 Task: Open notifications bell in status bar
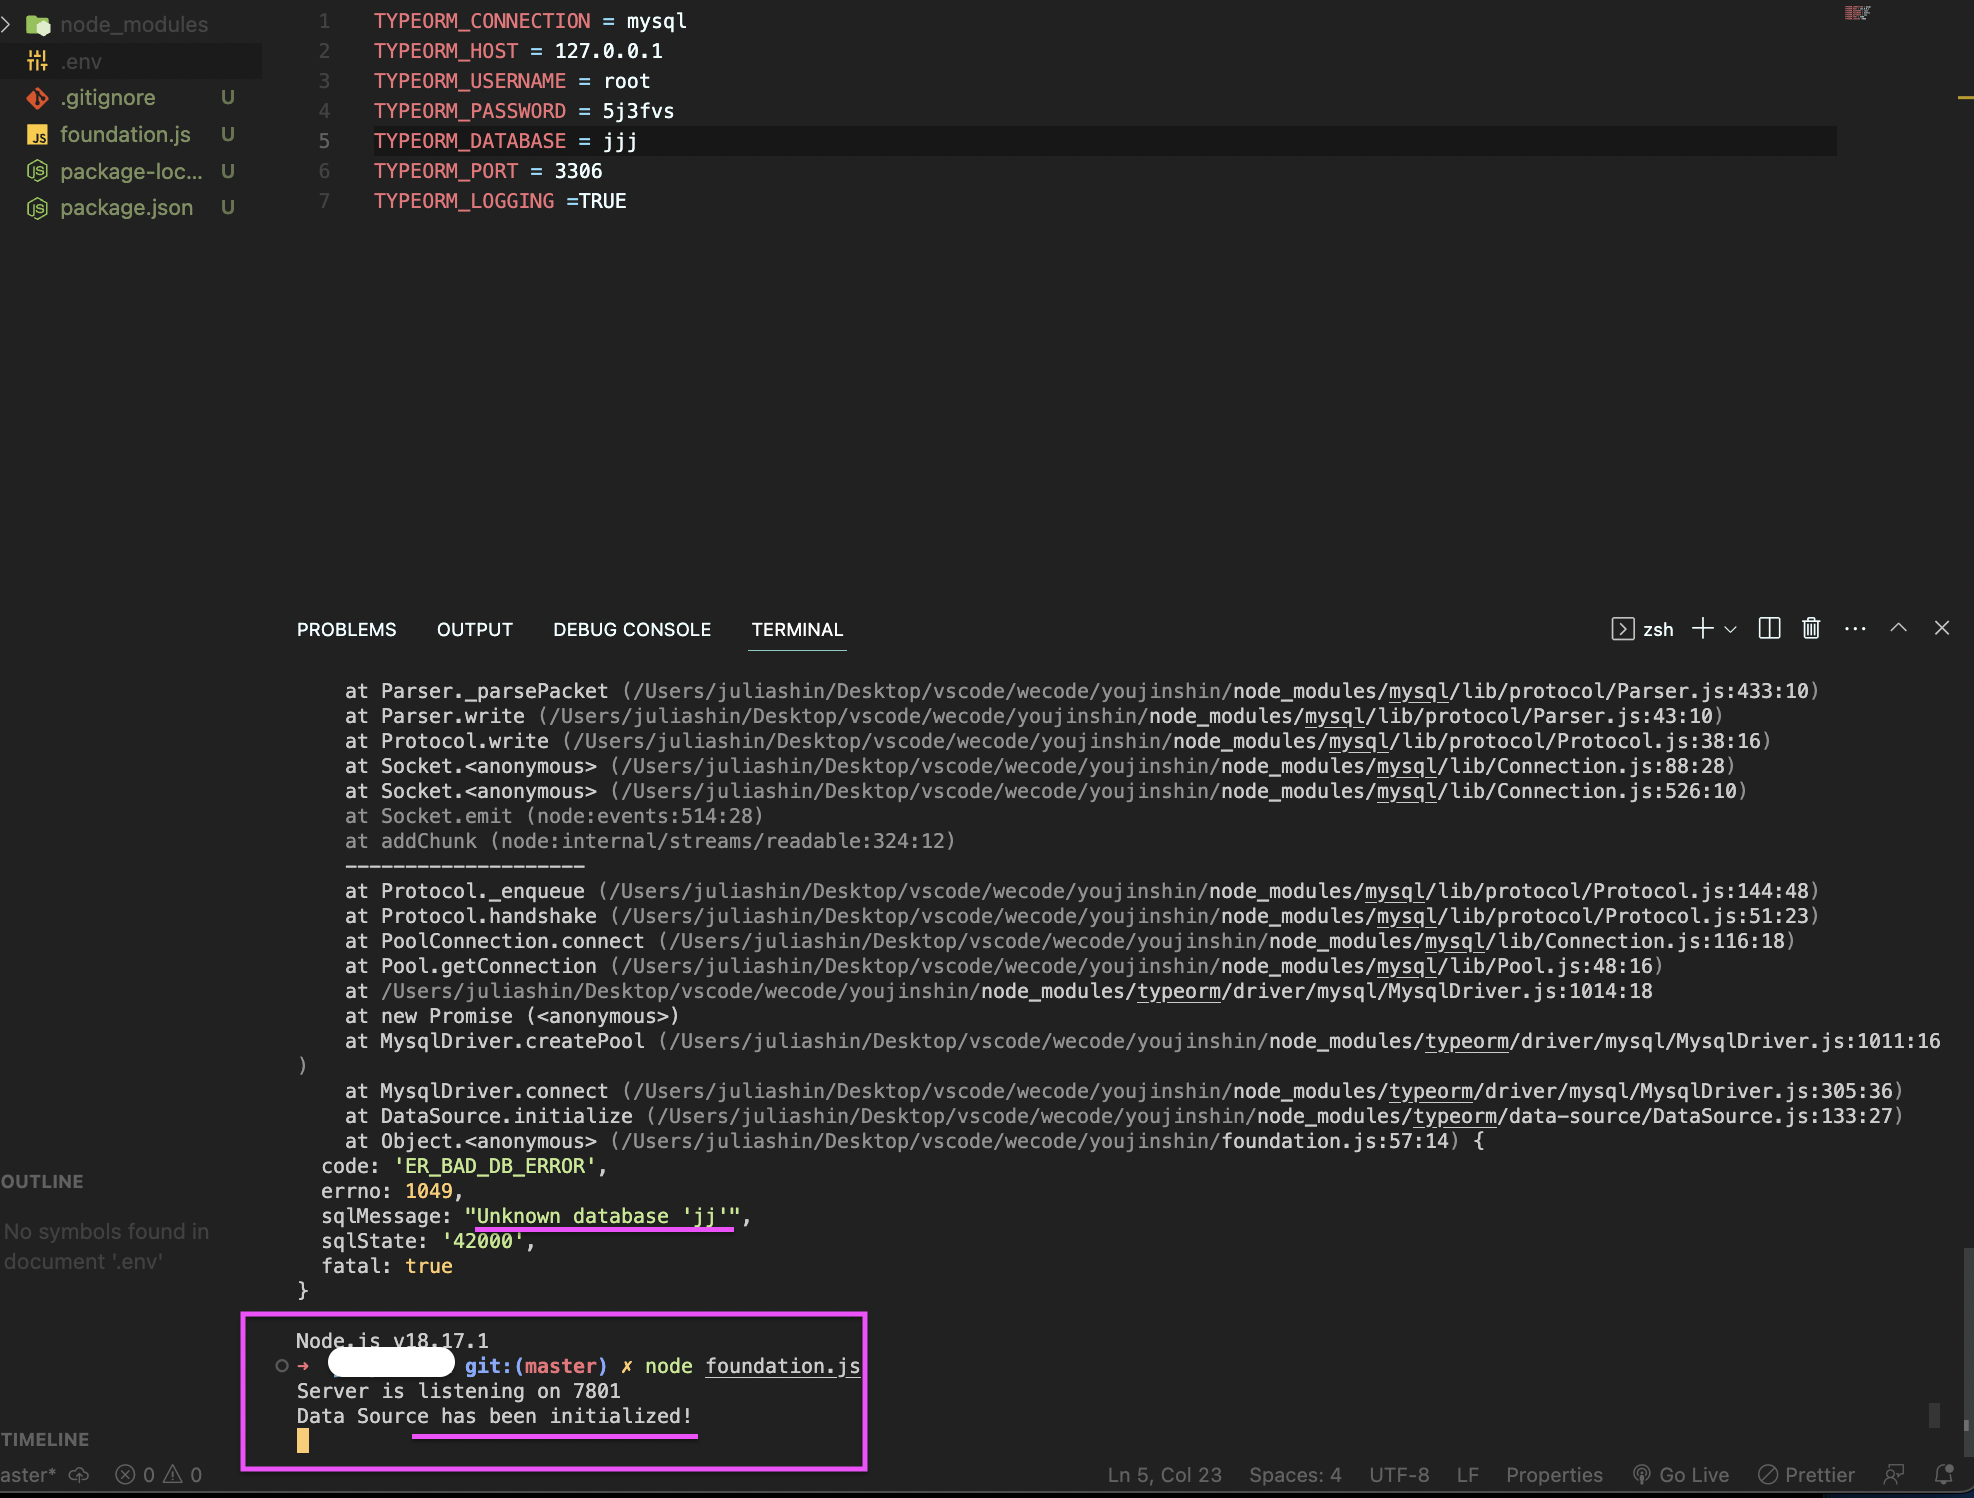pos(1944,1474)
